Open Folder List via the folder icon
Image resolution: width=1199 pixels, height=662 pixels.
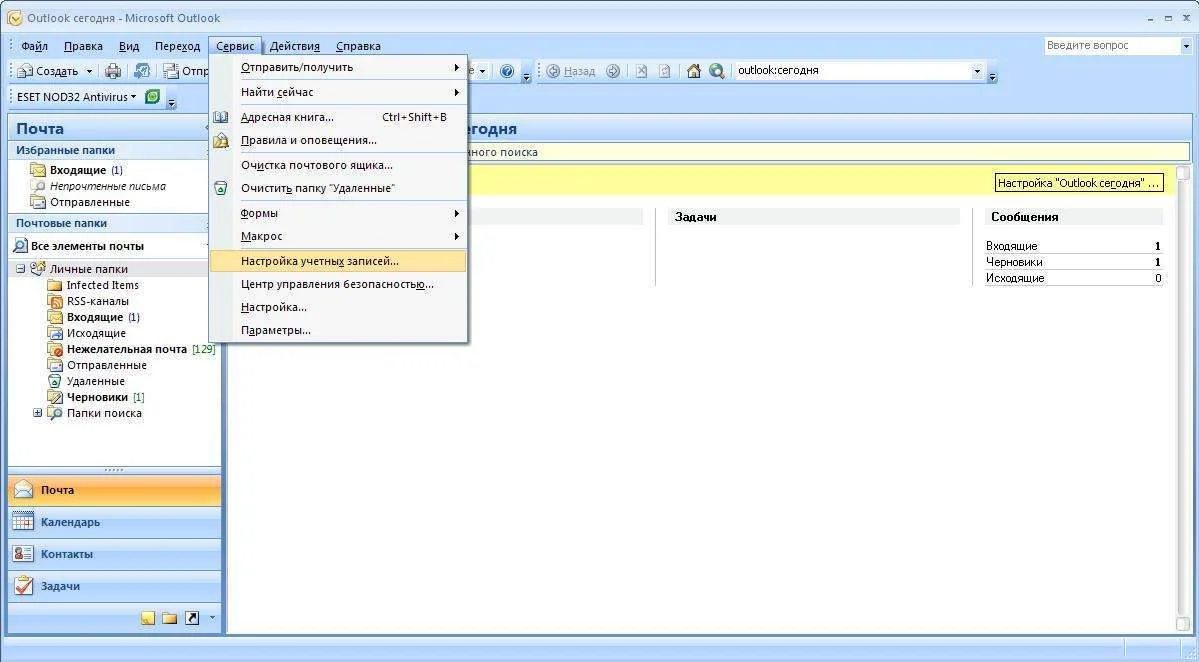[x=170, y=618]
